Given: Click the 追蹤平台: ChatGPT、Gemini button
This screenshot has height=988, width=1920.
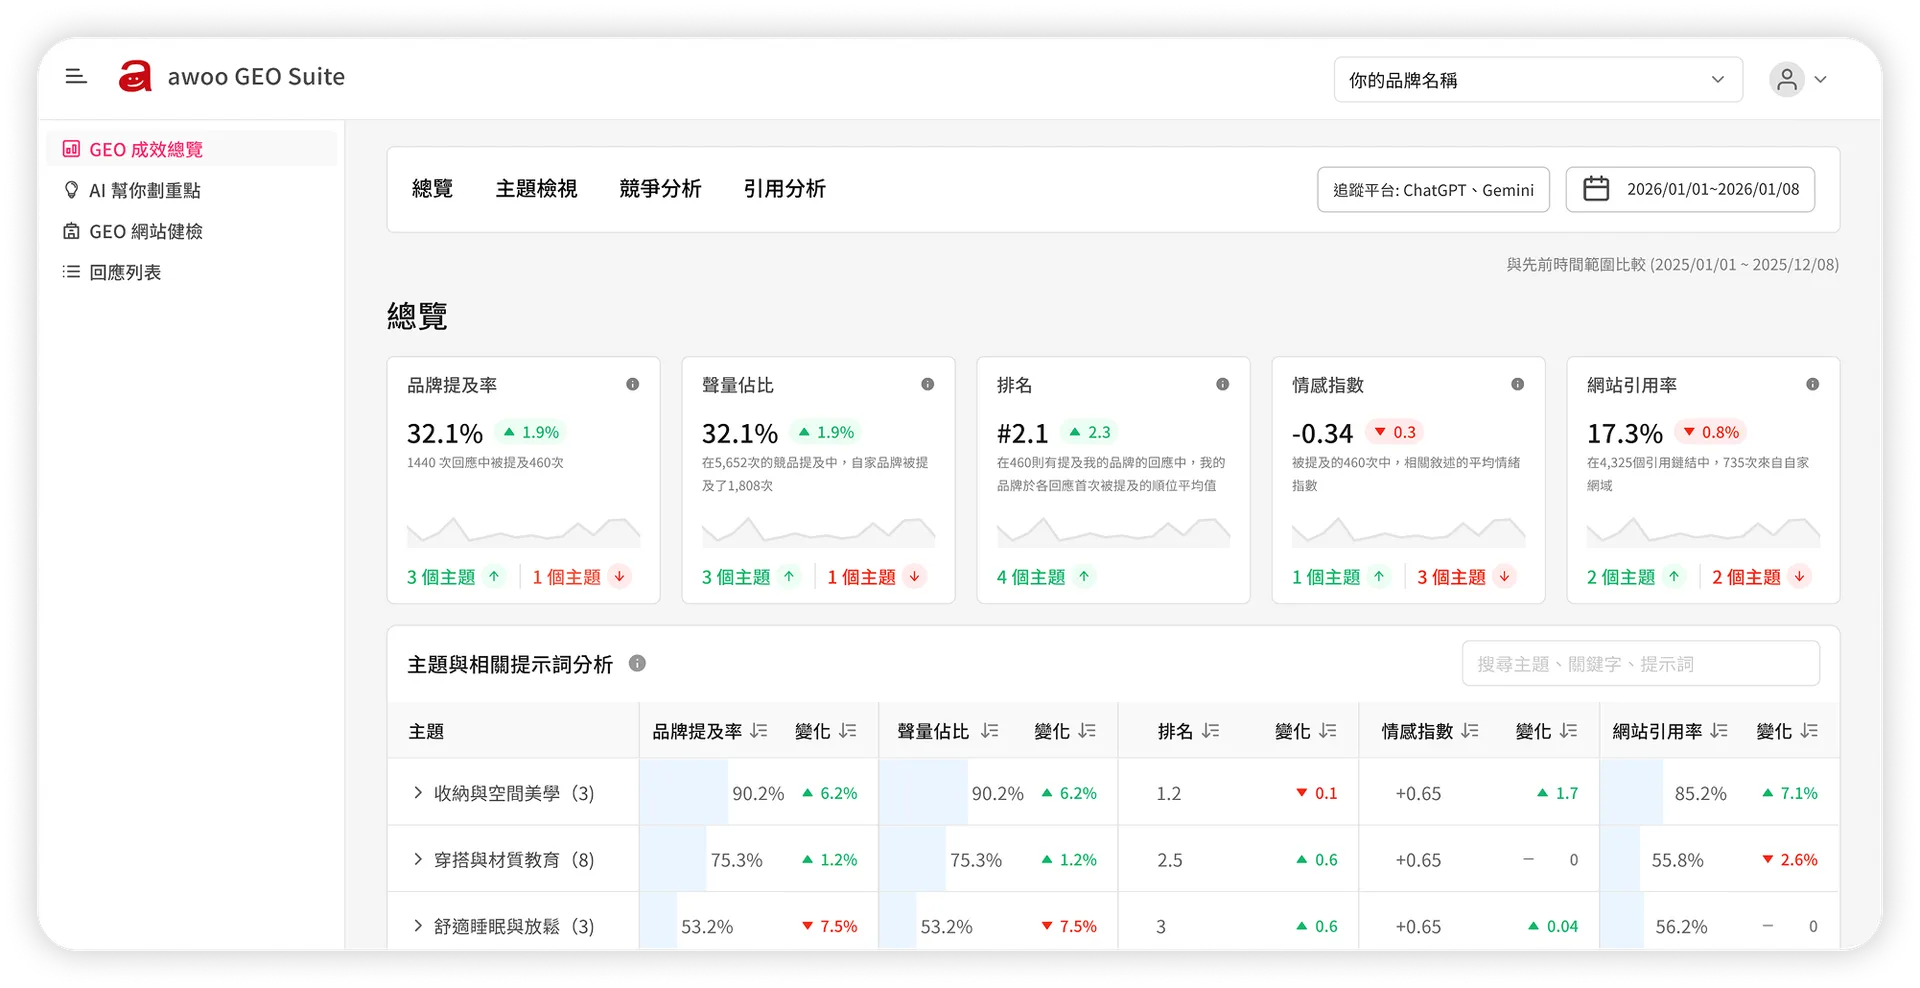Looking at the screenshot, I should click(x=1433, y=189).
